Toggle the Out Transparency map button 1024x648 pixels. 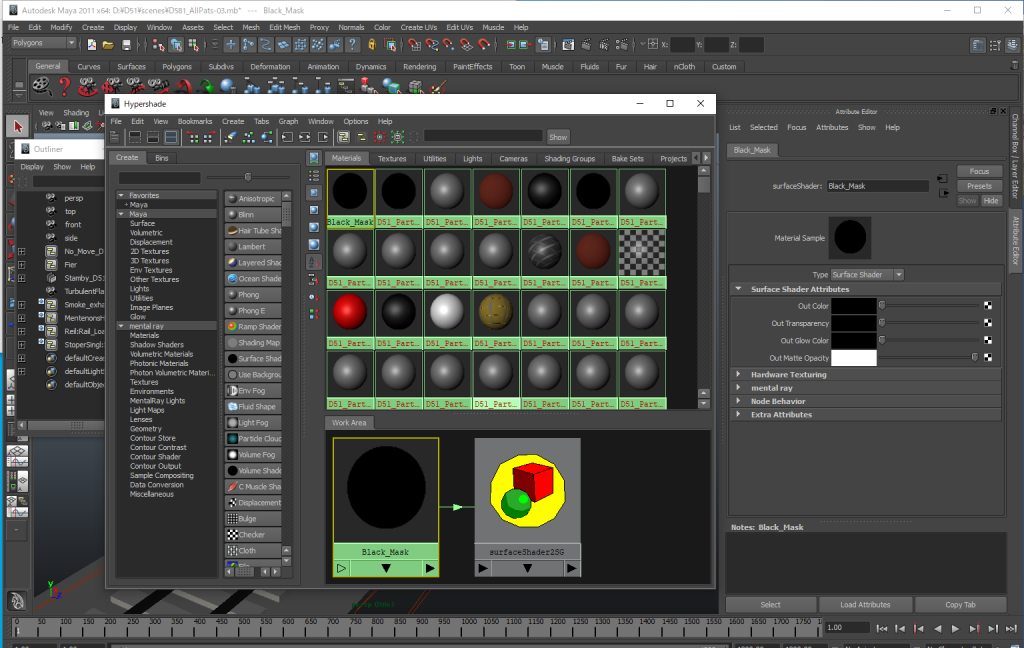tap(987, 323)
